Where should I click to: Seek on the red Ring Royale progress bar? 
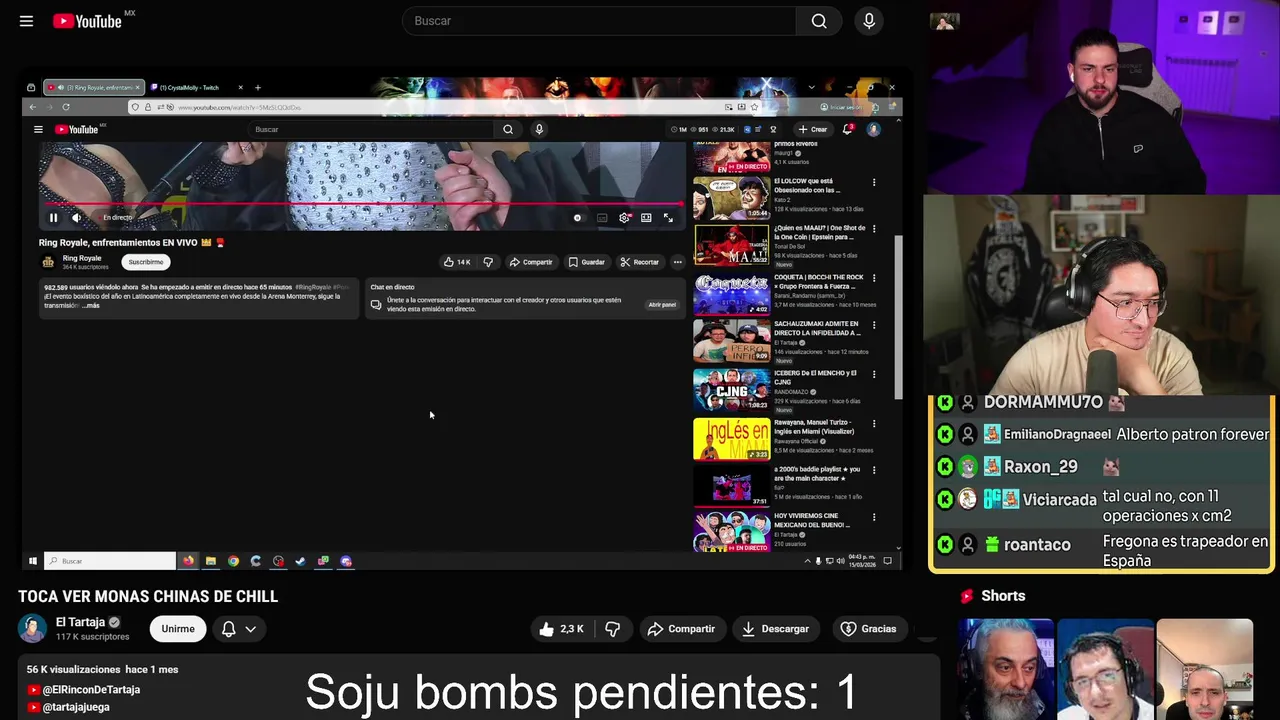click(x=362, y=204)
